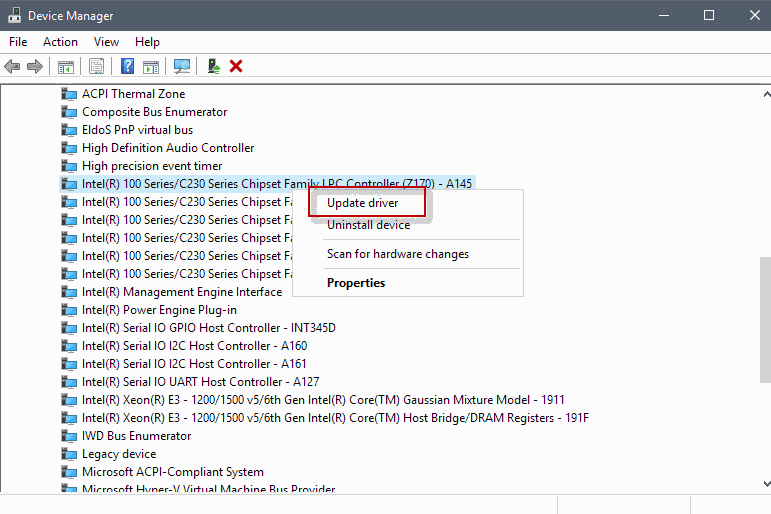771x514 pixels.
Task: Select Host Bridge/DRAM Registers - 191F device
Action: (x=335, y=418)
